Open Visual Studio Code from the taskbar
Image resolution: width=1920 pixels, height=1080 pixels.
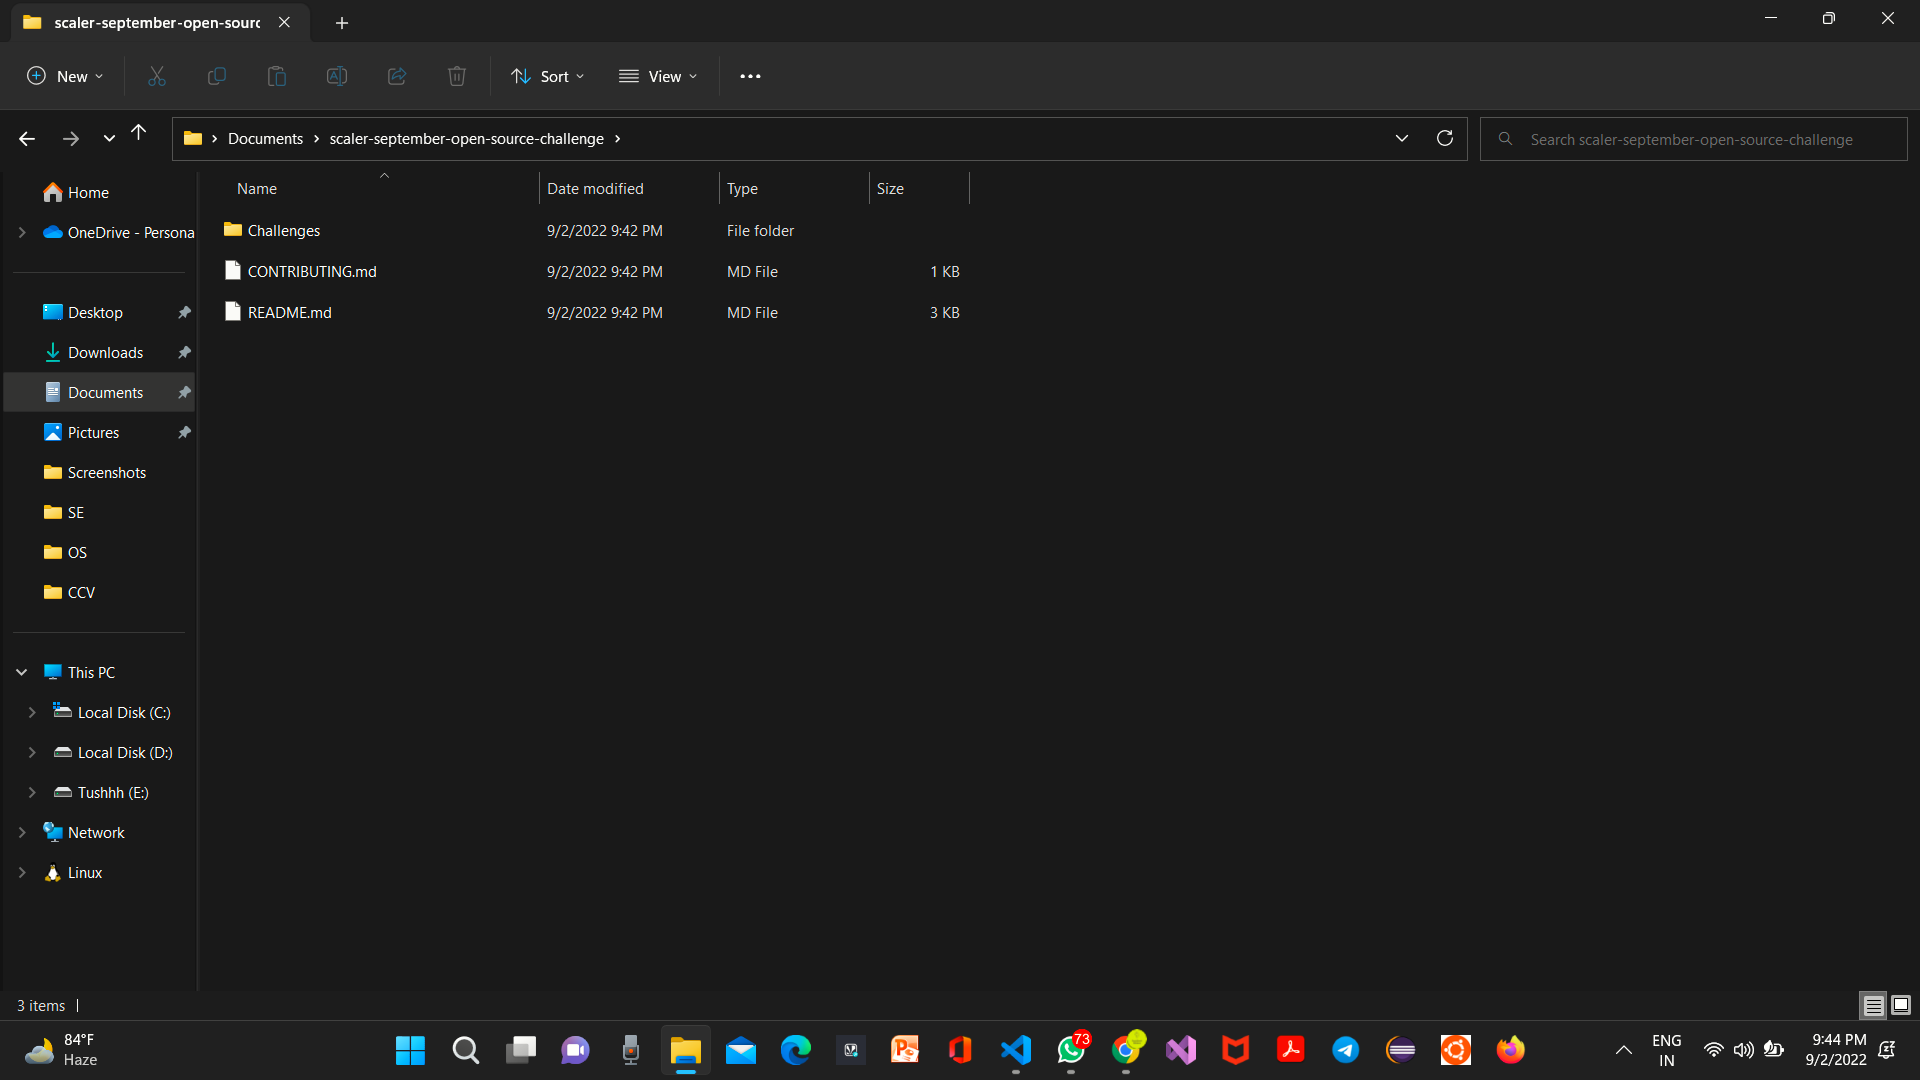pyautogui.click(x=1016, y=1050)
